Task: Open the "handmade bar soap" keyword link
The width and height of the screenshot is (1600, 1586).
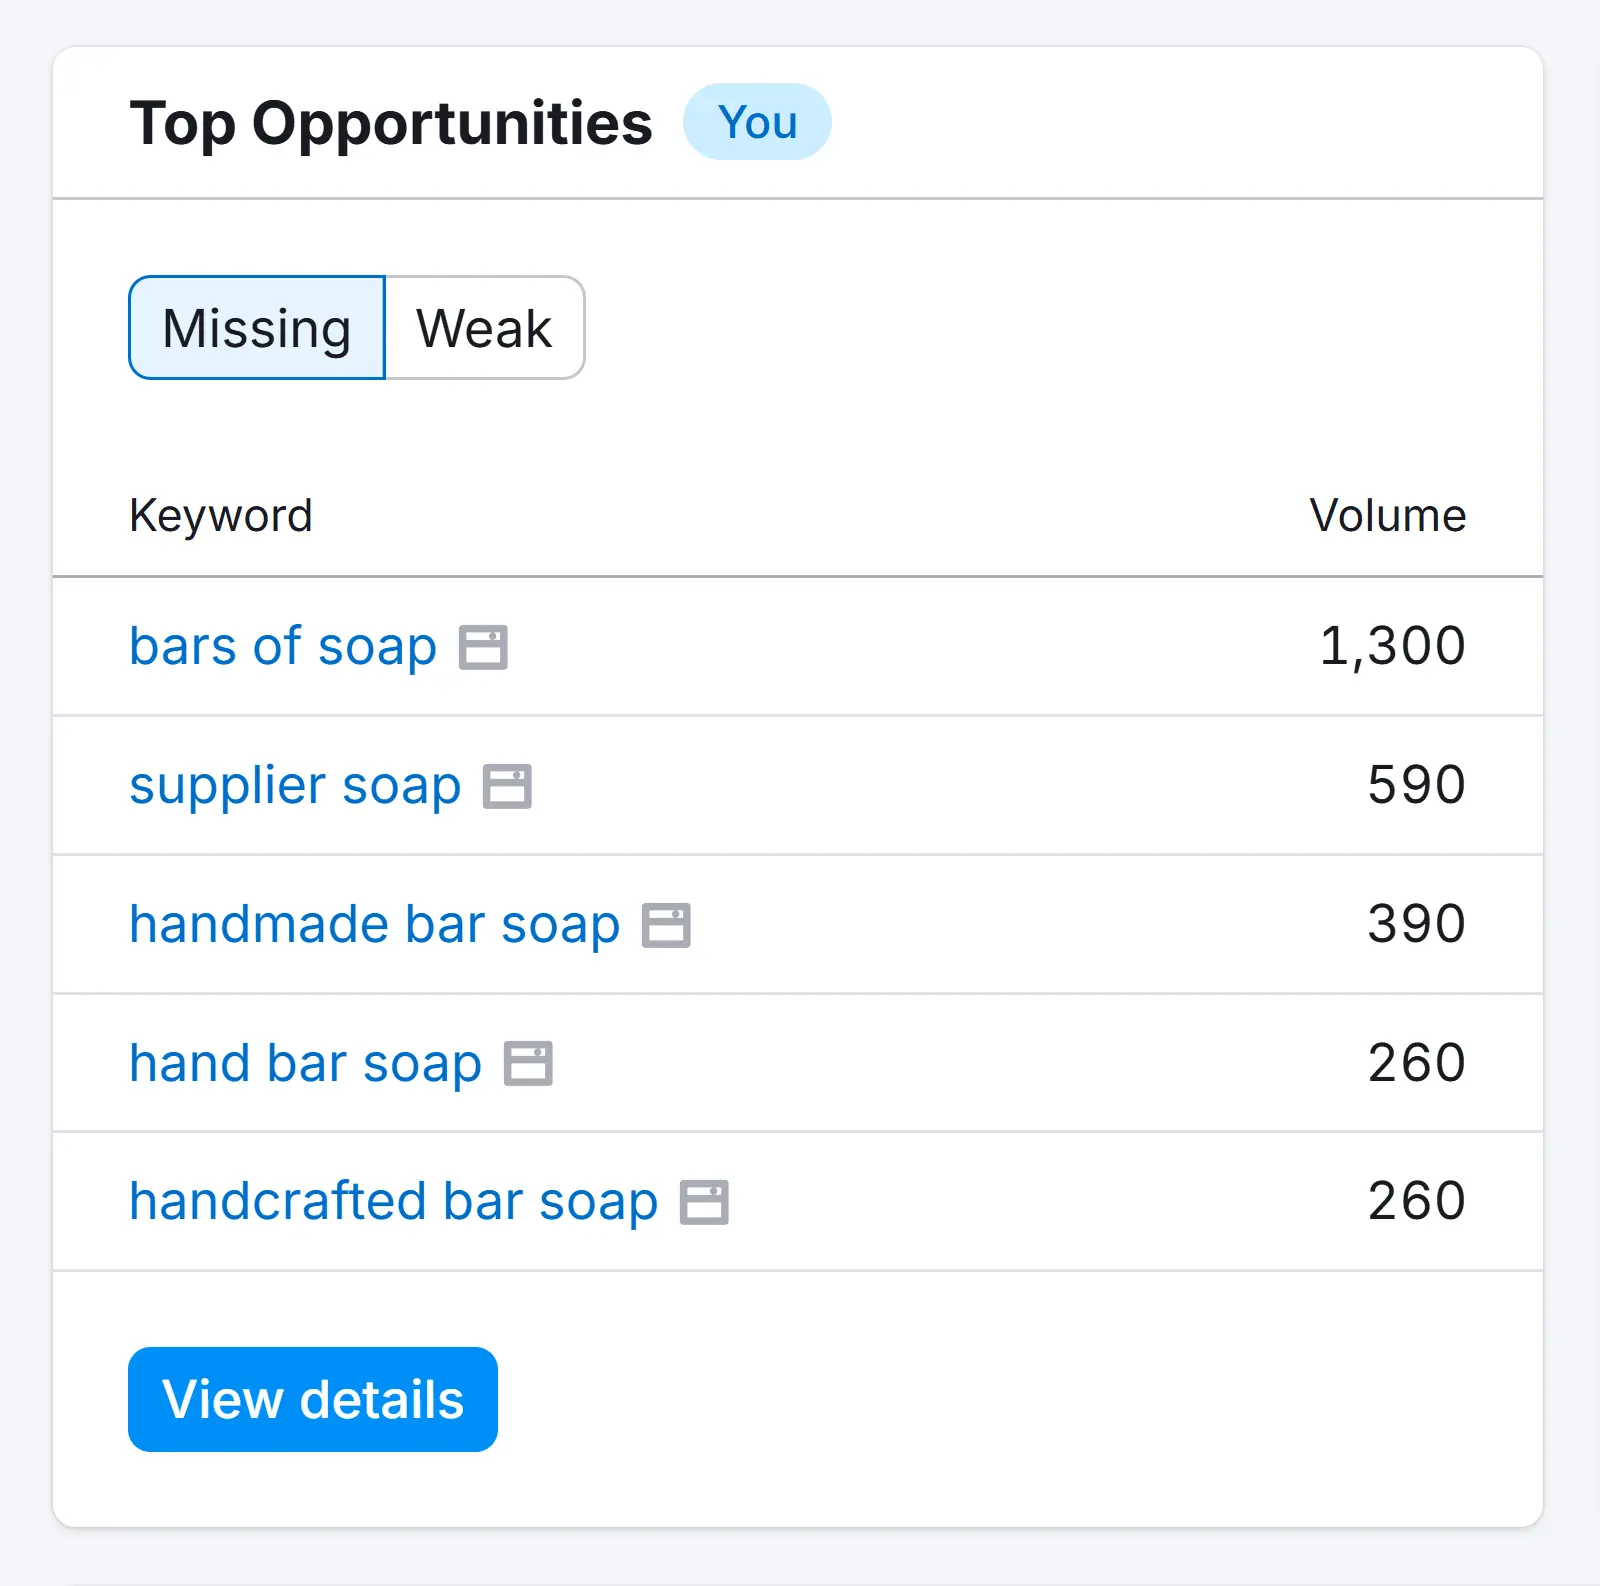Action: 374,923
